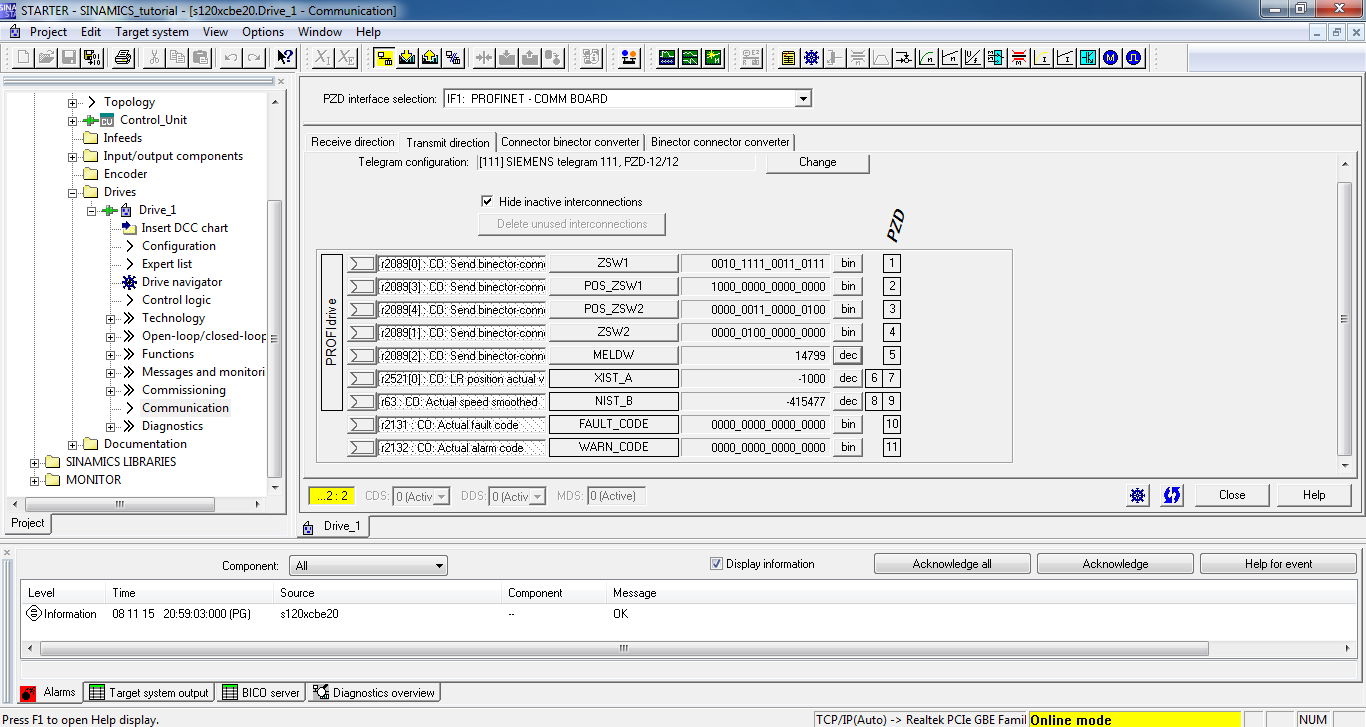1366x727 pixels.
Task: Open the setpoint addition toolbar icon
Action: click(903, 57)
